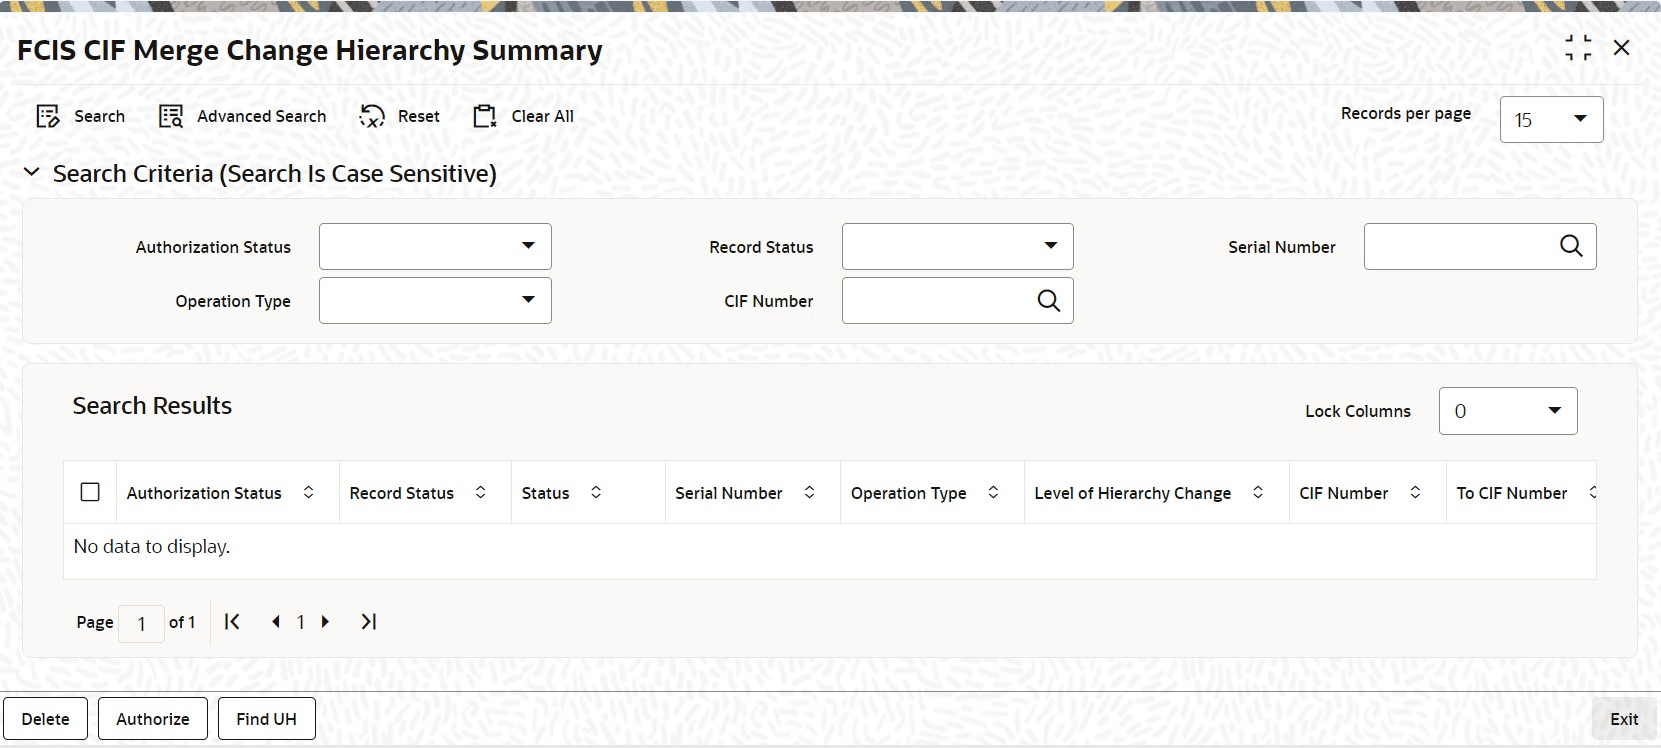
Task: Close the CIF Merge Change Hierarchy window
Action: [1622, 48]
